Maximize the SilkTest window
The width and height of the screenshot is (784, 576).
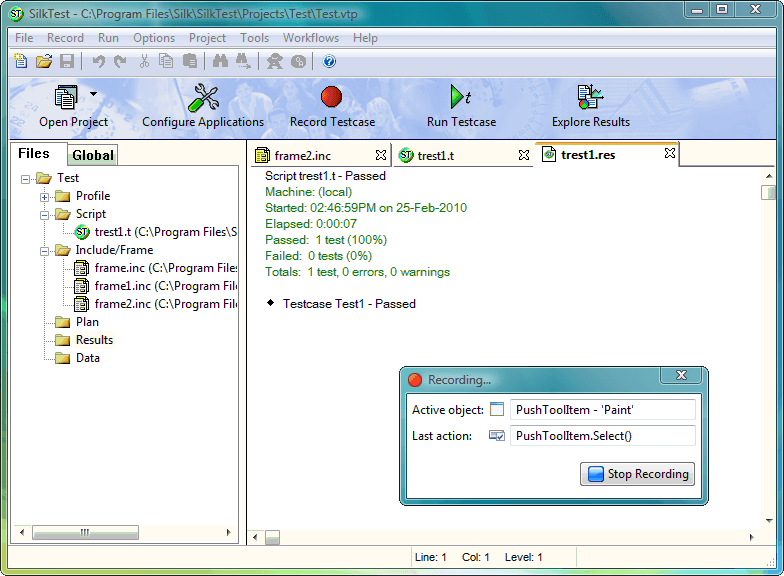722,10
